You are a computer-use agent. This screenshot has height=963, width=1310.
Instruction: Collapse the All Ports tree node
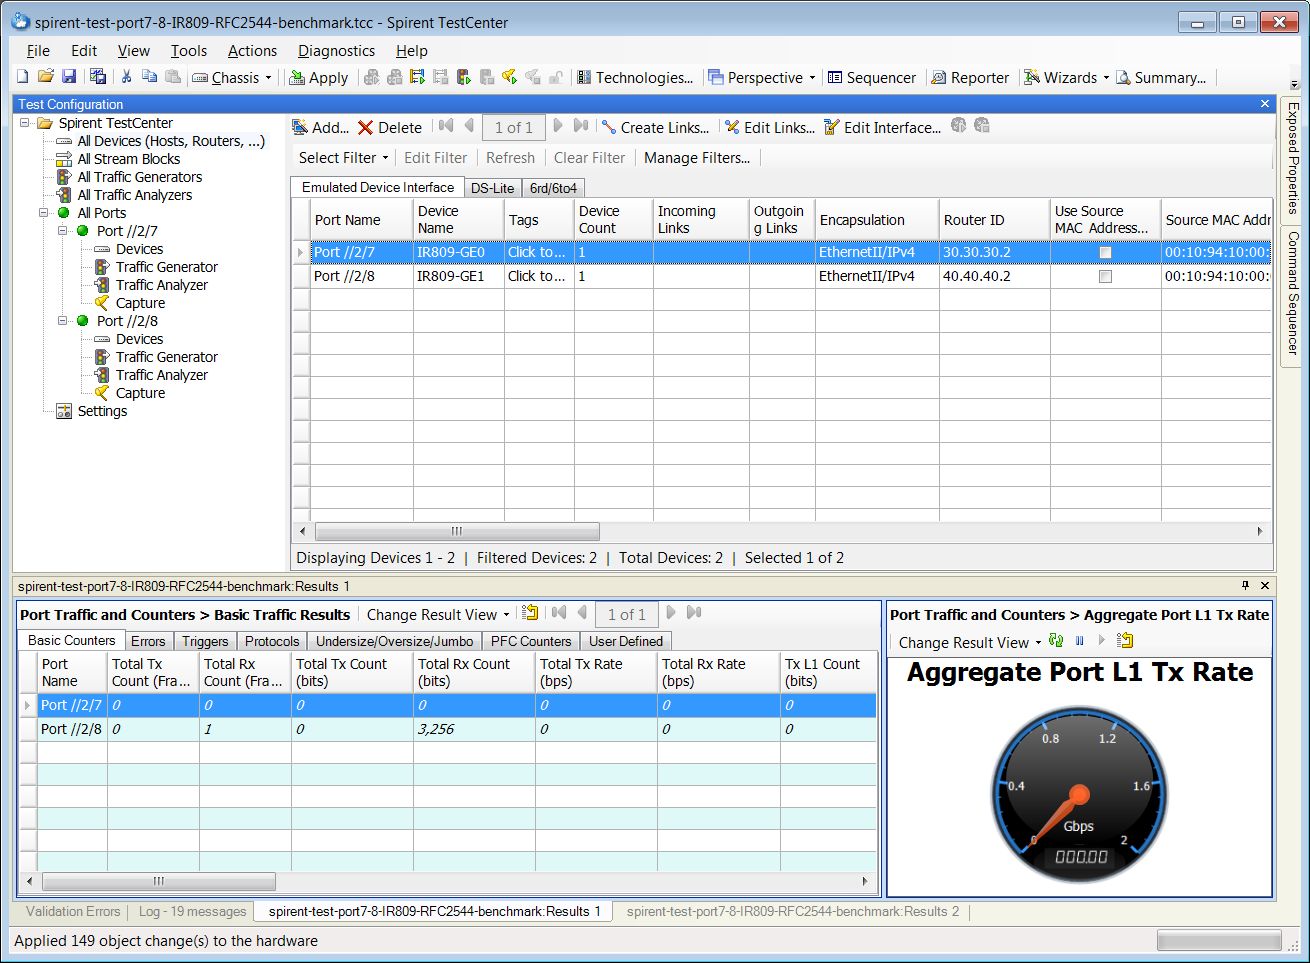coord(44,213)
